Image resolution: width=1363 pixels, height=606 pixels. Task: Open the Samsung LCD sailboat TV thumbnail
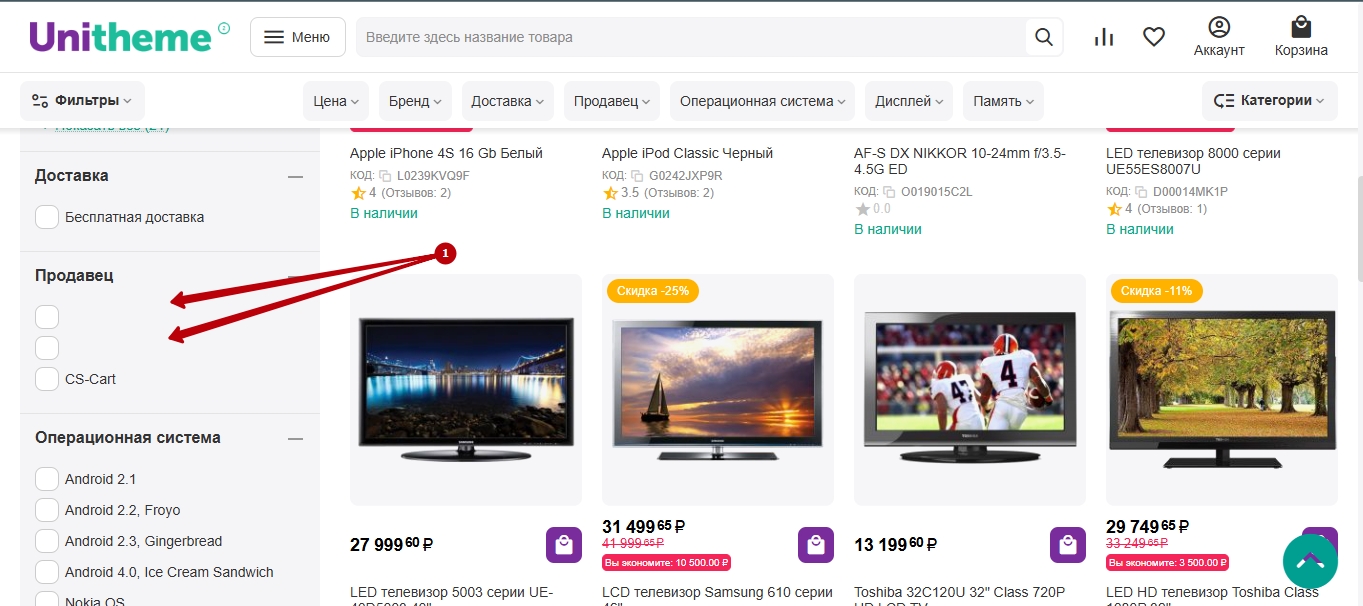[x=718, y=390]
